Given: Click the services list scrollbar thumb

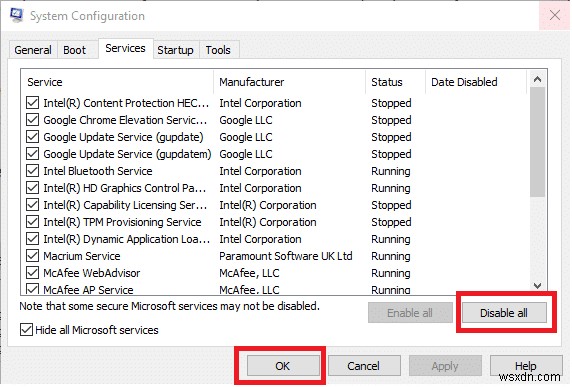Looking at the screenshot, I should (x=537, y=142).
